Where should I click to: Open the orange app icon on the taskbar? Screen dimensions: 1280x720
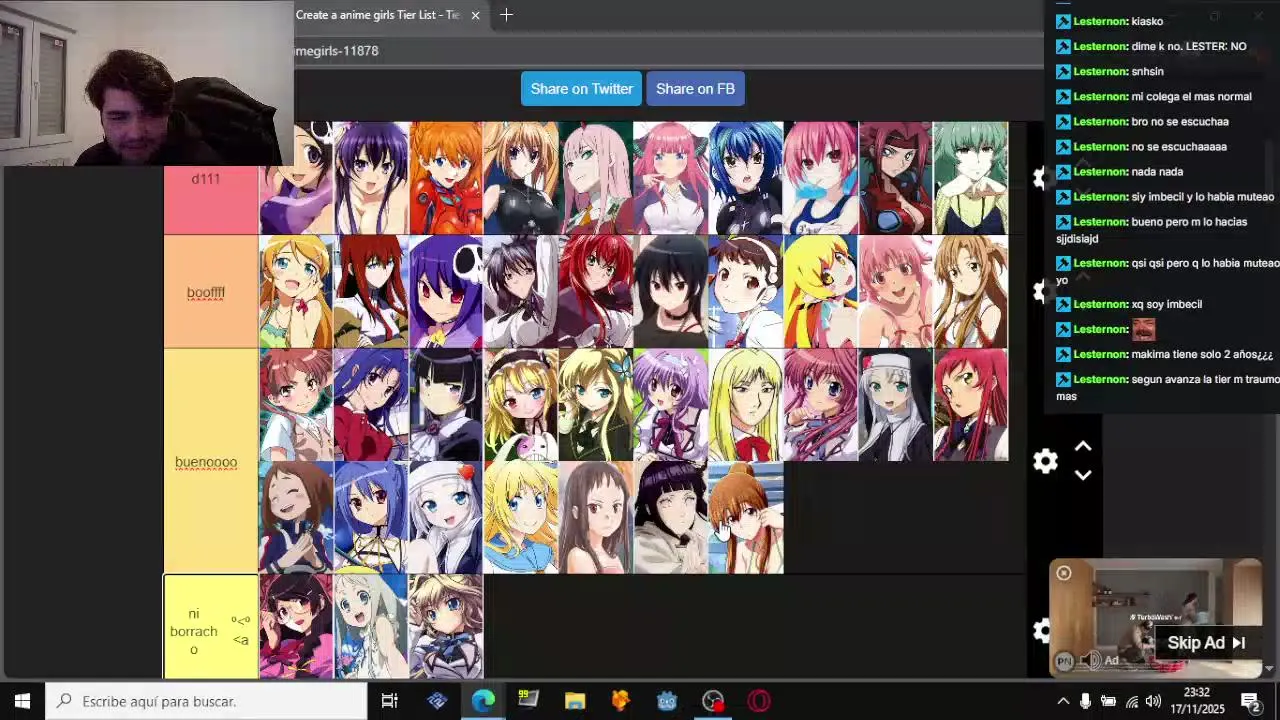click(621, 701)
